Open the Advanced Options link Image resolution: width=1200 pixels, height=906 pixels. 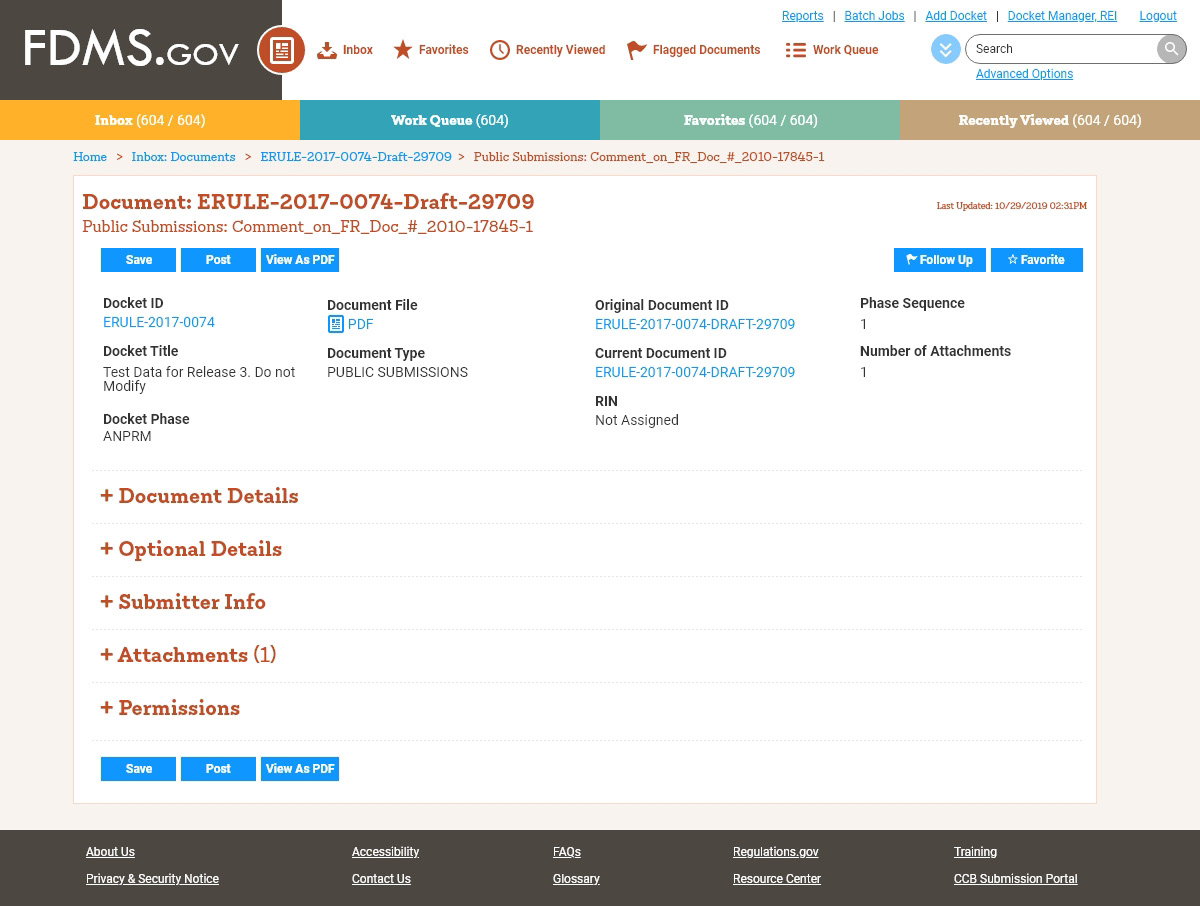click(1024, 74)
